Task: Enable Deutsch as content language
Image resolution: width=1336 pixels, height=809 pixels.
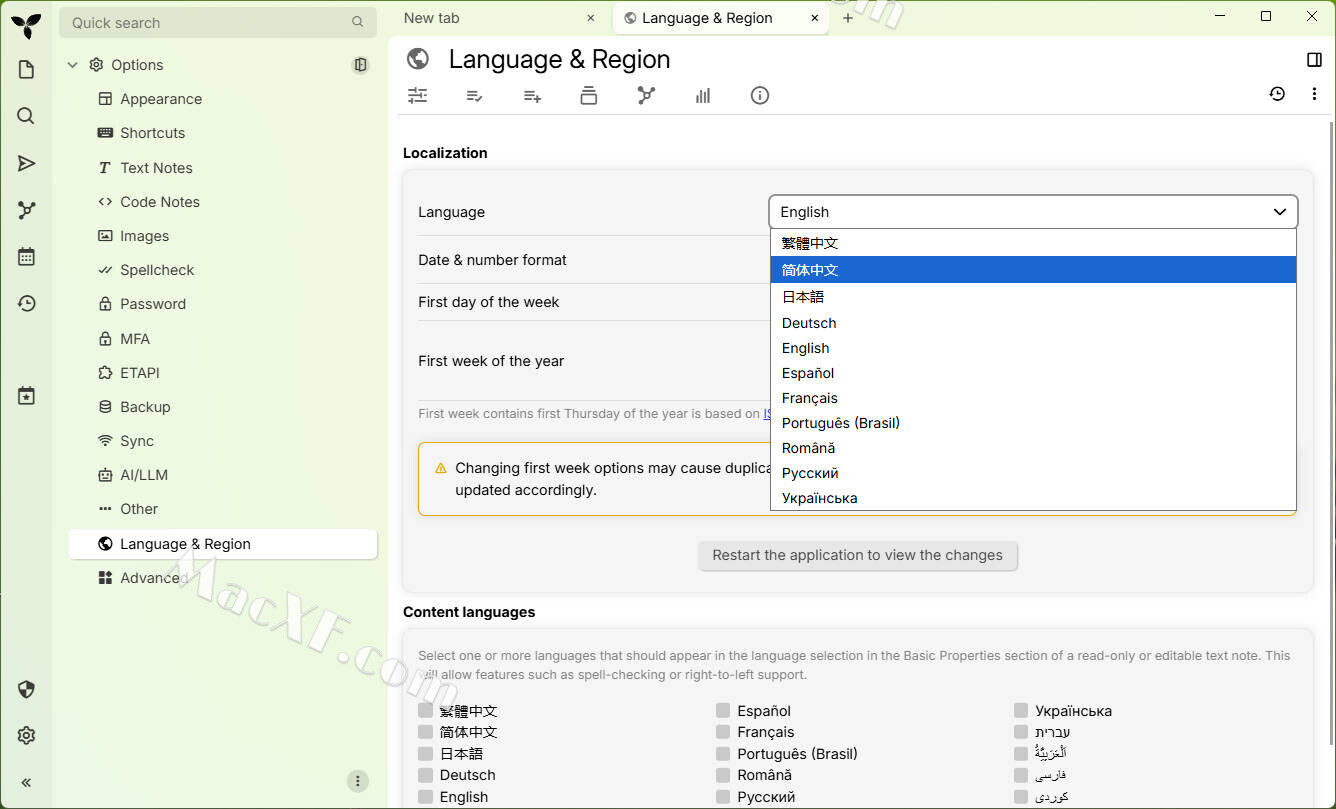Action: pos(426,775)
